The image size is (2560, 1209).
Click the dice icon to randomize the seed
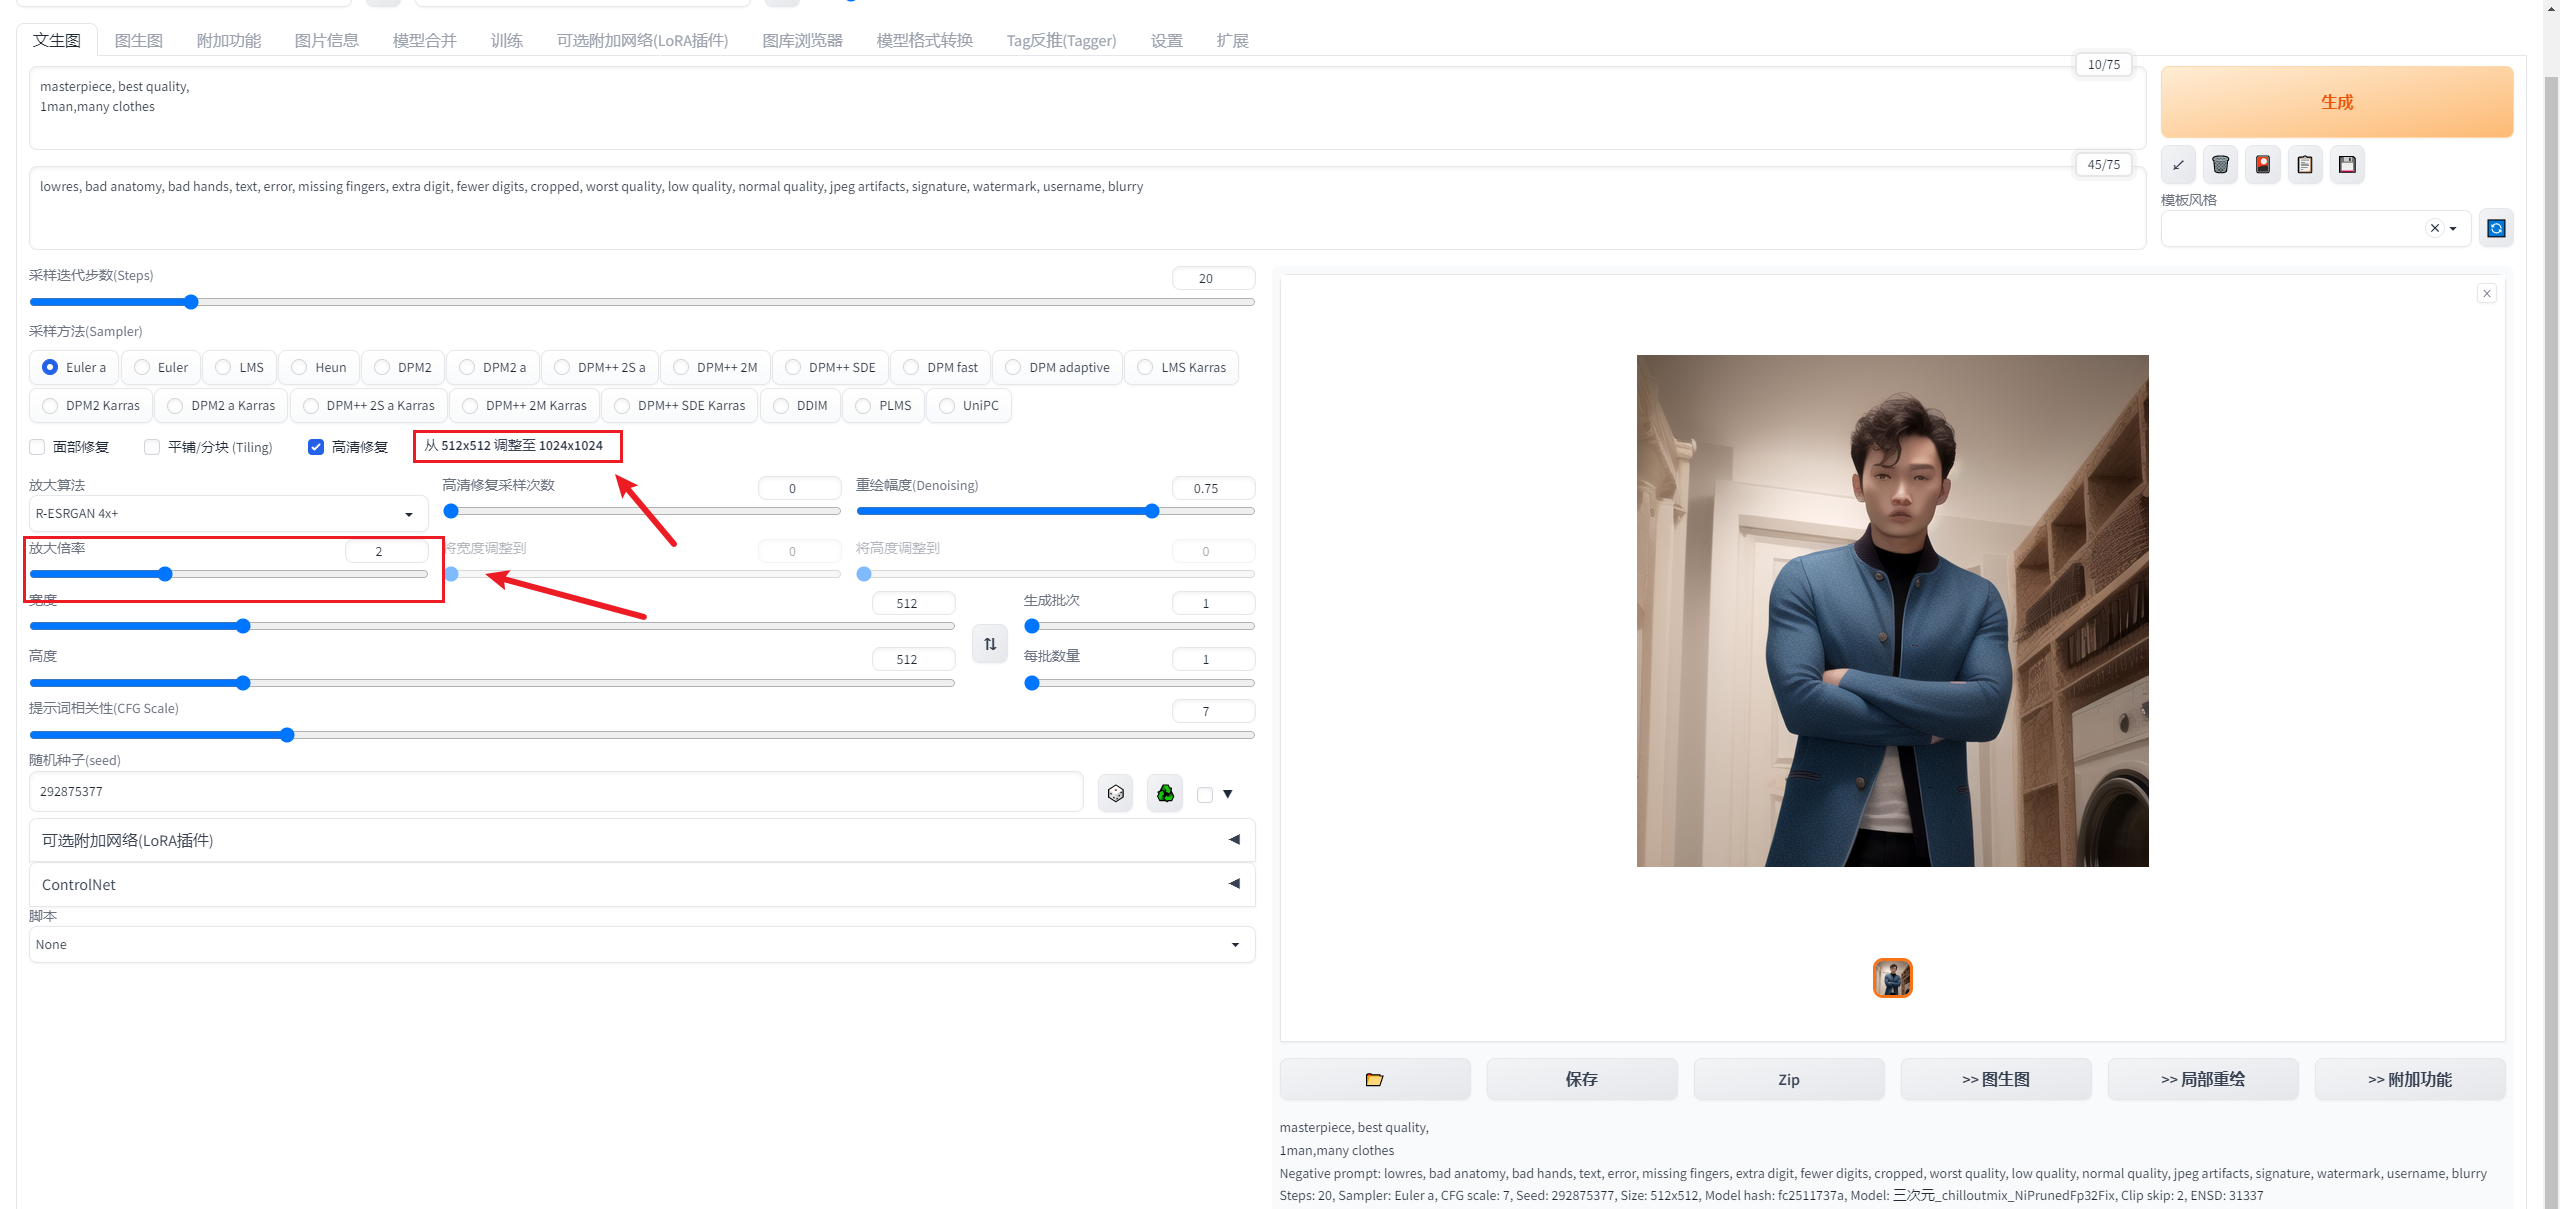[x=1116, y=793]
